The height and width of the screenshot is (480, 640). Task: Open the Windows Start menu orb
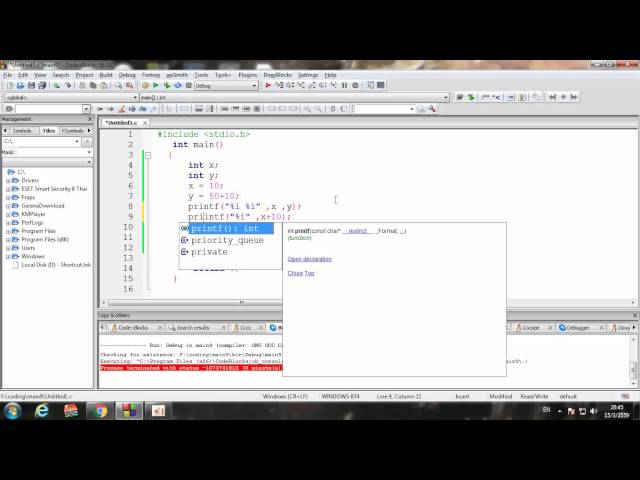(x=12, y=411)
